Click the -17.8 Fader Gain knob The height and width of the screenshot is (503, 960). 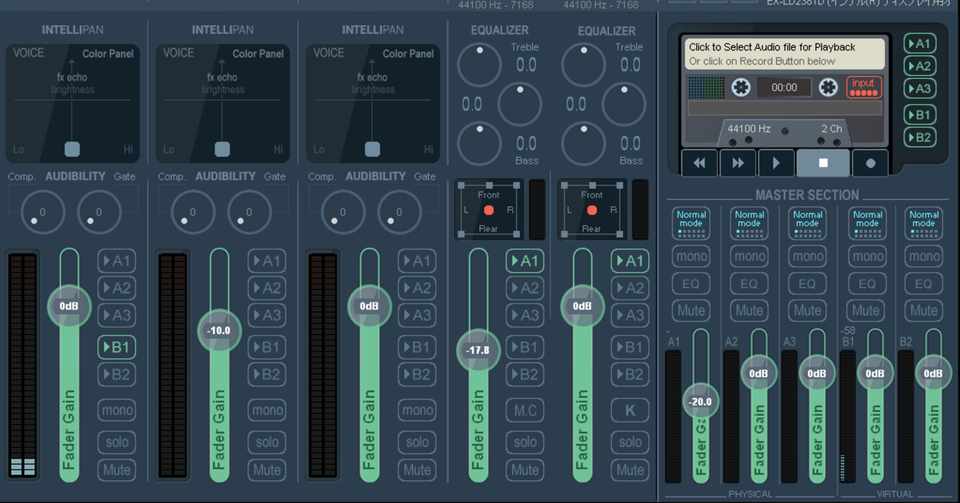click(x=478, y=350)
